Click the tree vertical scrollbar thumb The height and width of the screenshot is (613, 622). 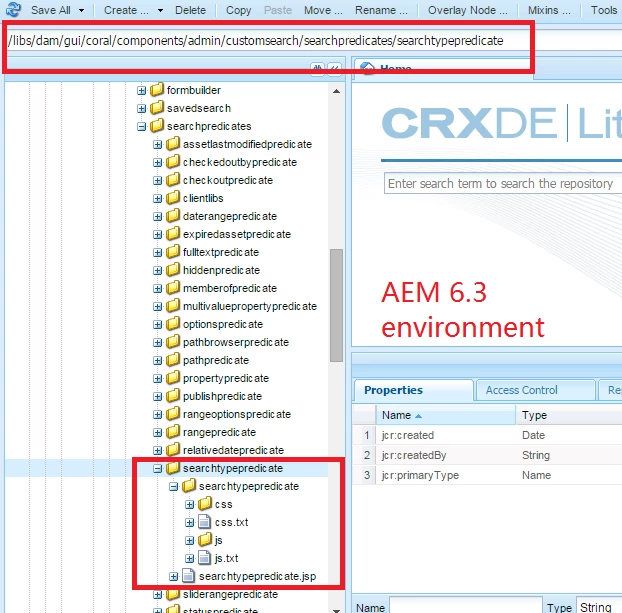coord(336,305)
